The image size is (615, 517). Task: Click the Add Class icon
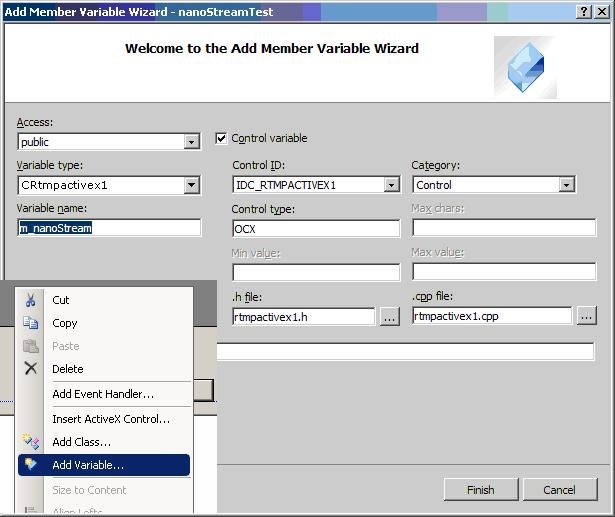31,442
